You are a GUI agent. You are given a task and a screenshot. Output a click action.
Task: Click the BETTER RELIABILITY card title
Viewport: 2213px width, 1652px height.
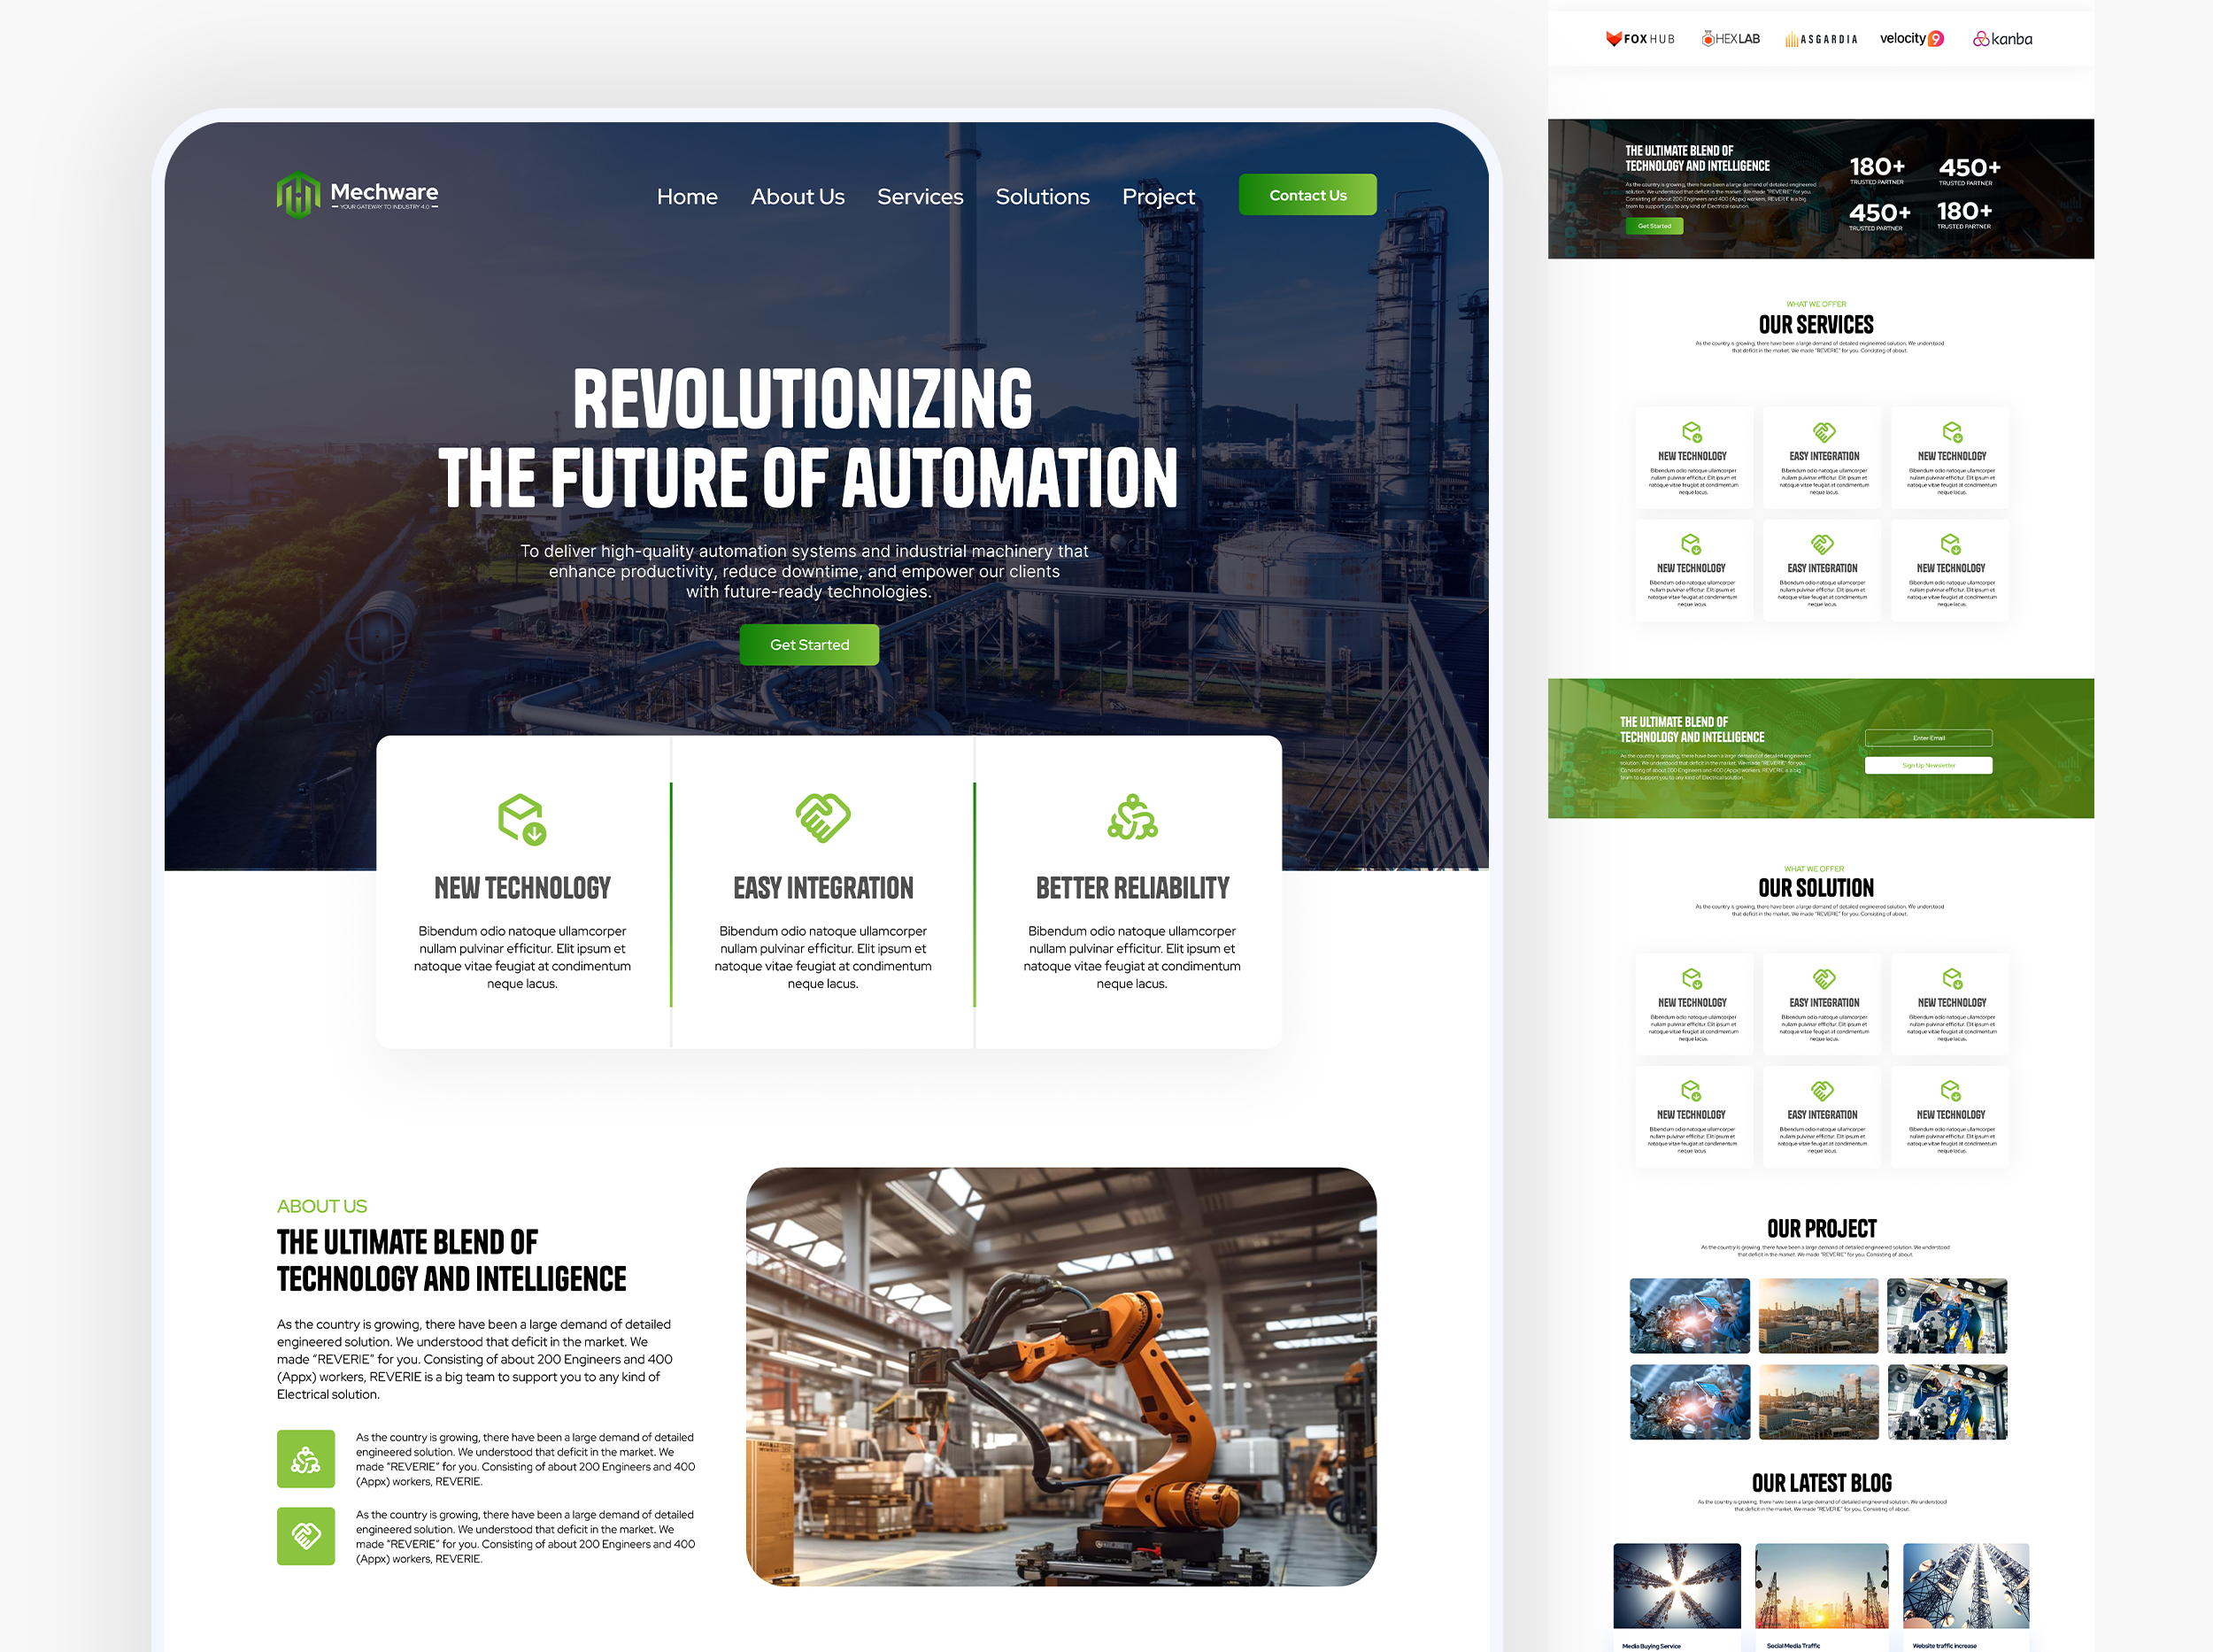[1132, 888]
